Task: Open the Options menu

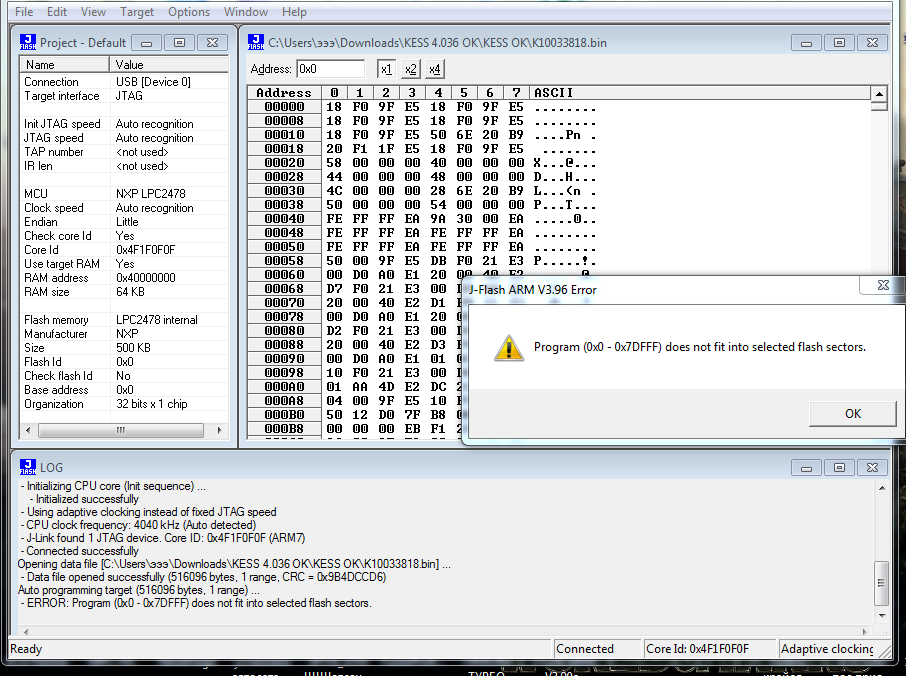Action: 189,12
